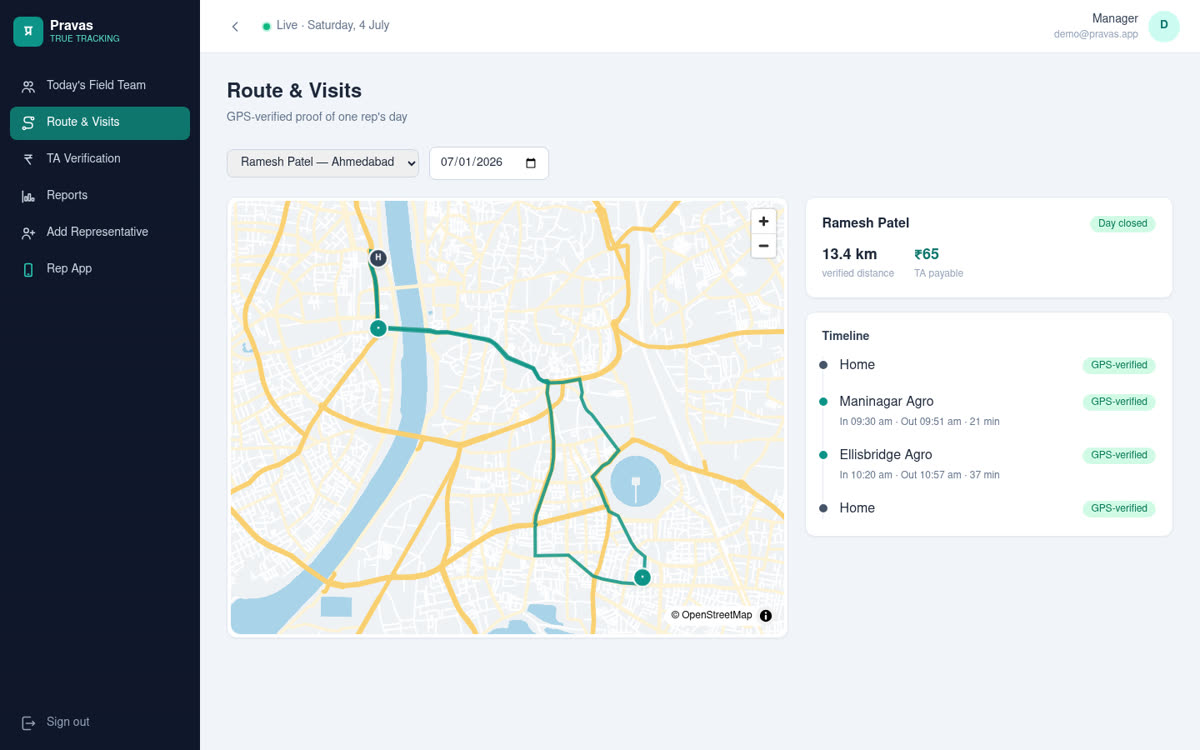
Task: Open Ramesh Patel — Ahmedabad rep dropdown
Action: 323,163
